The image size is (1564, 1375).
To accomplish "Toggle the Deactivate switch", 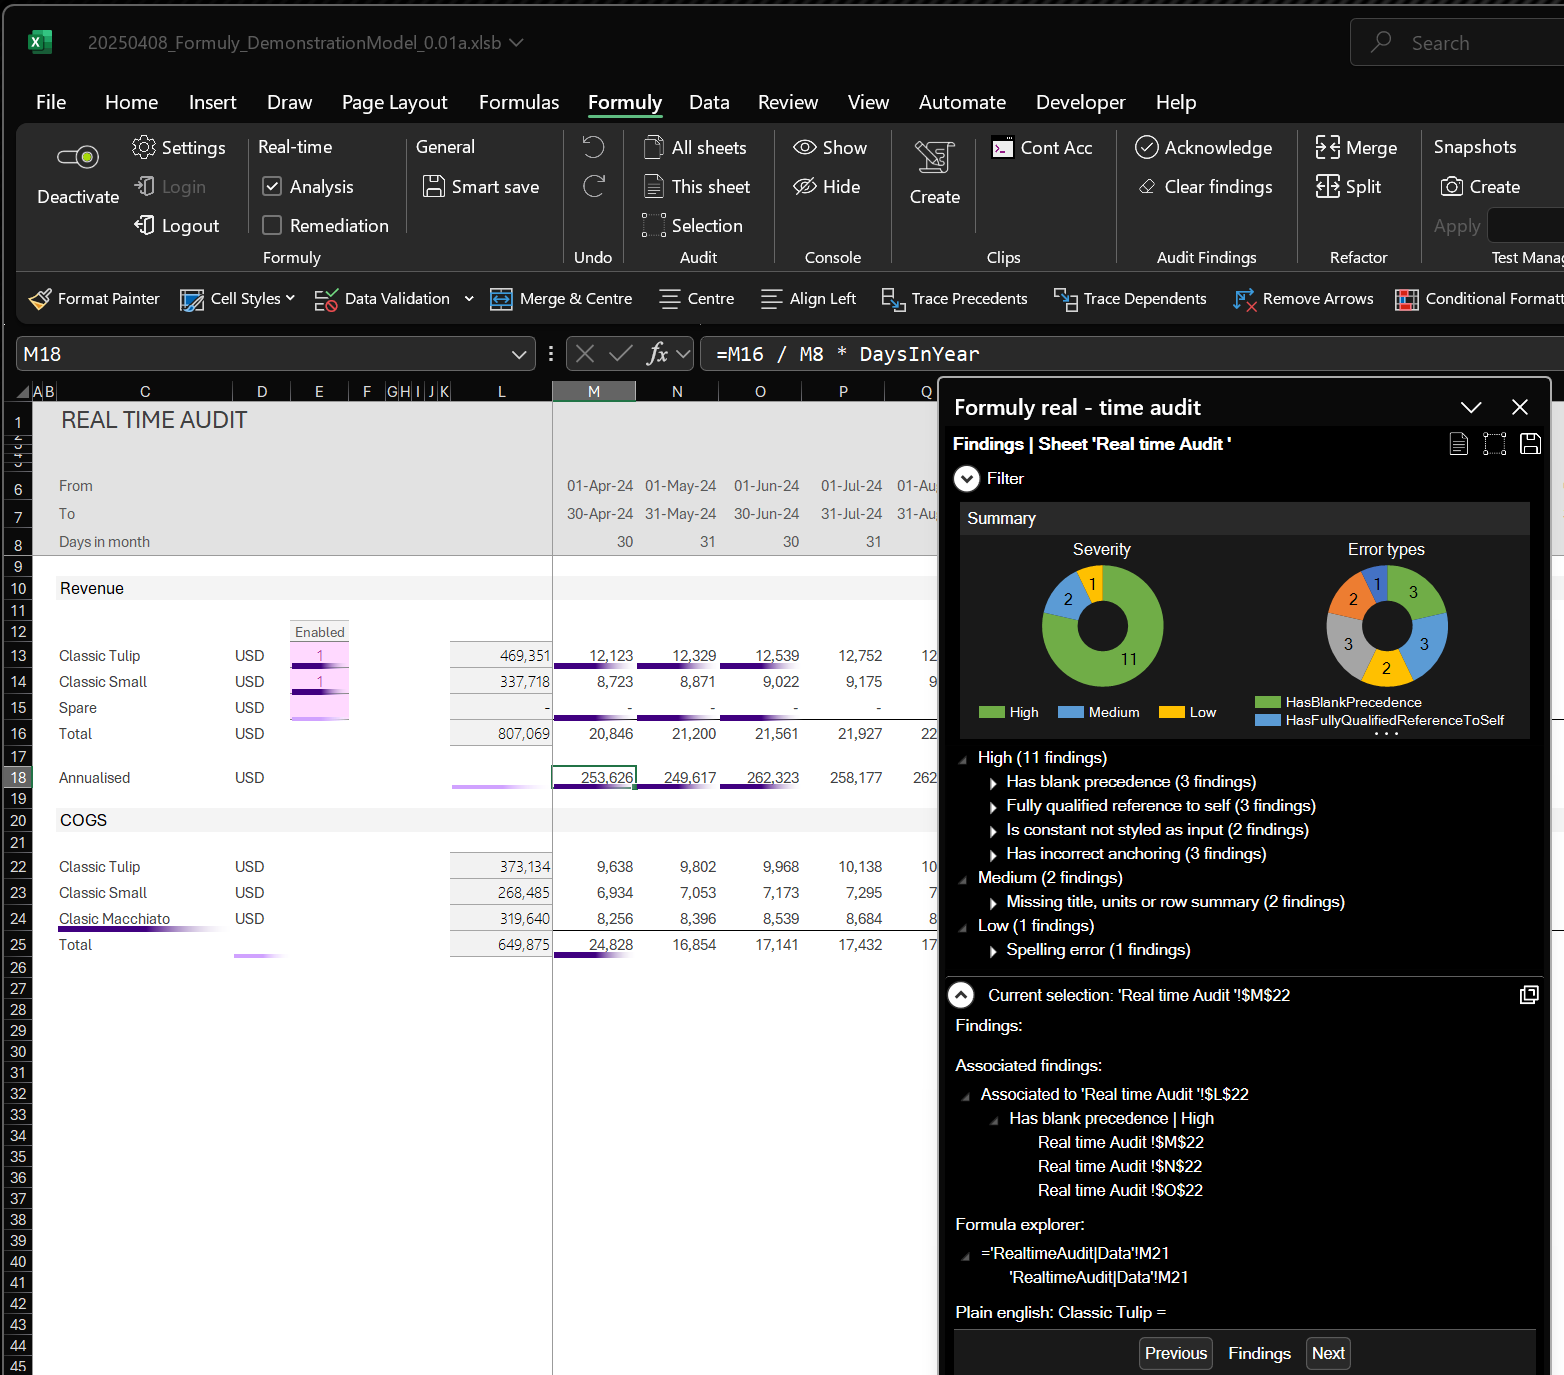I will tap(78, 157).
